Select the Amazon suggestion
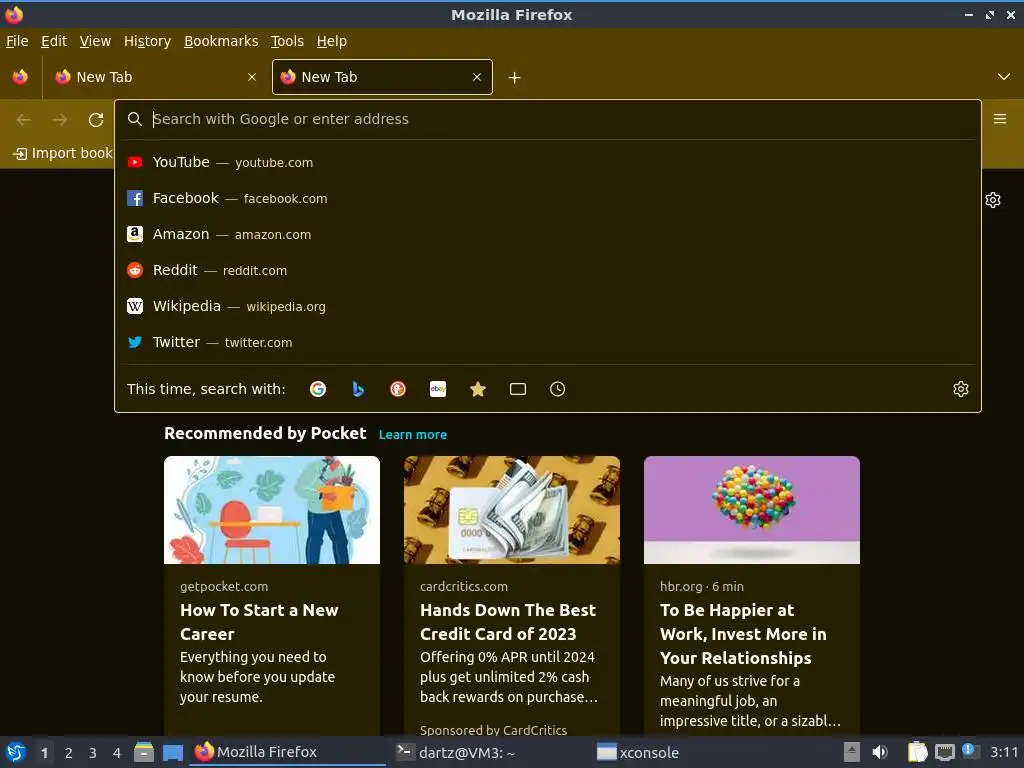 point(547,234)
